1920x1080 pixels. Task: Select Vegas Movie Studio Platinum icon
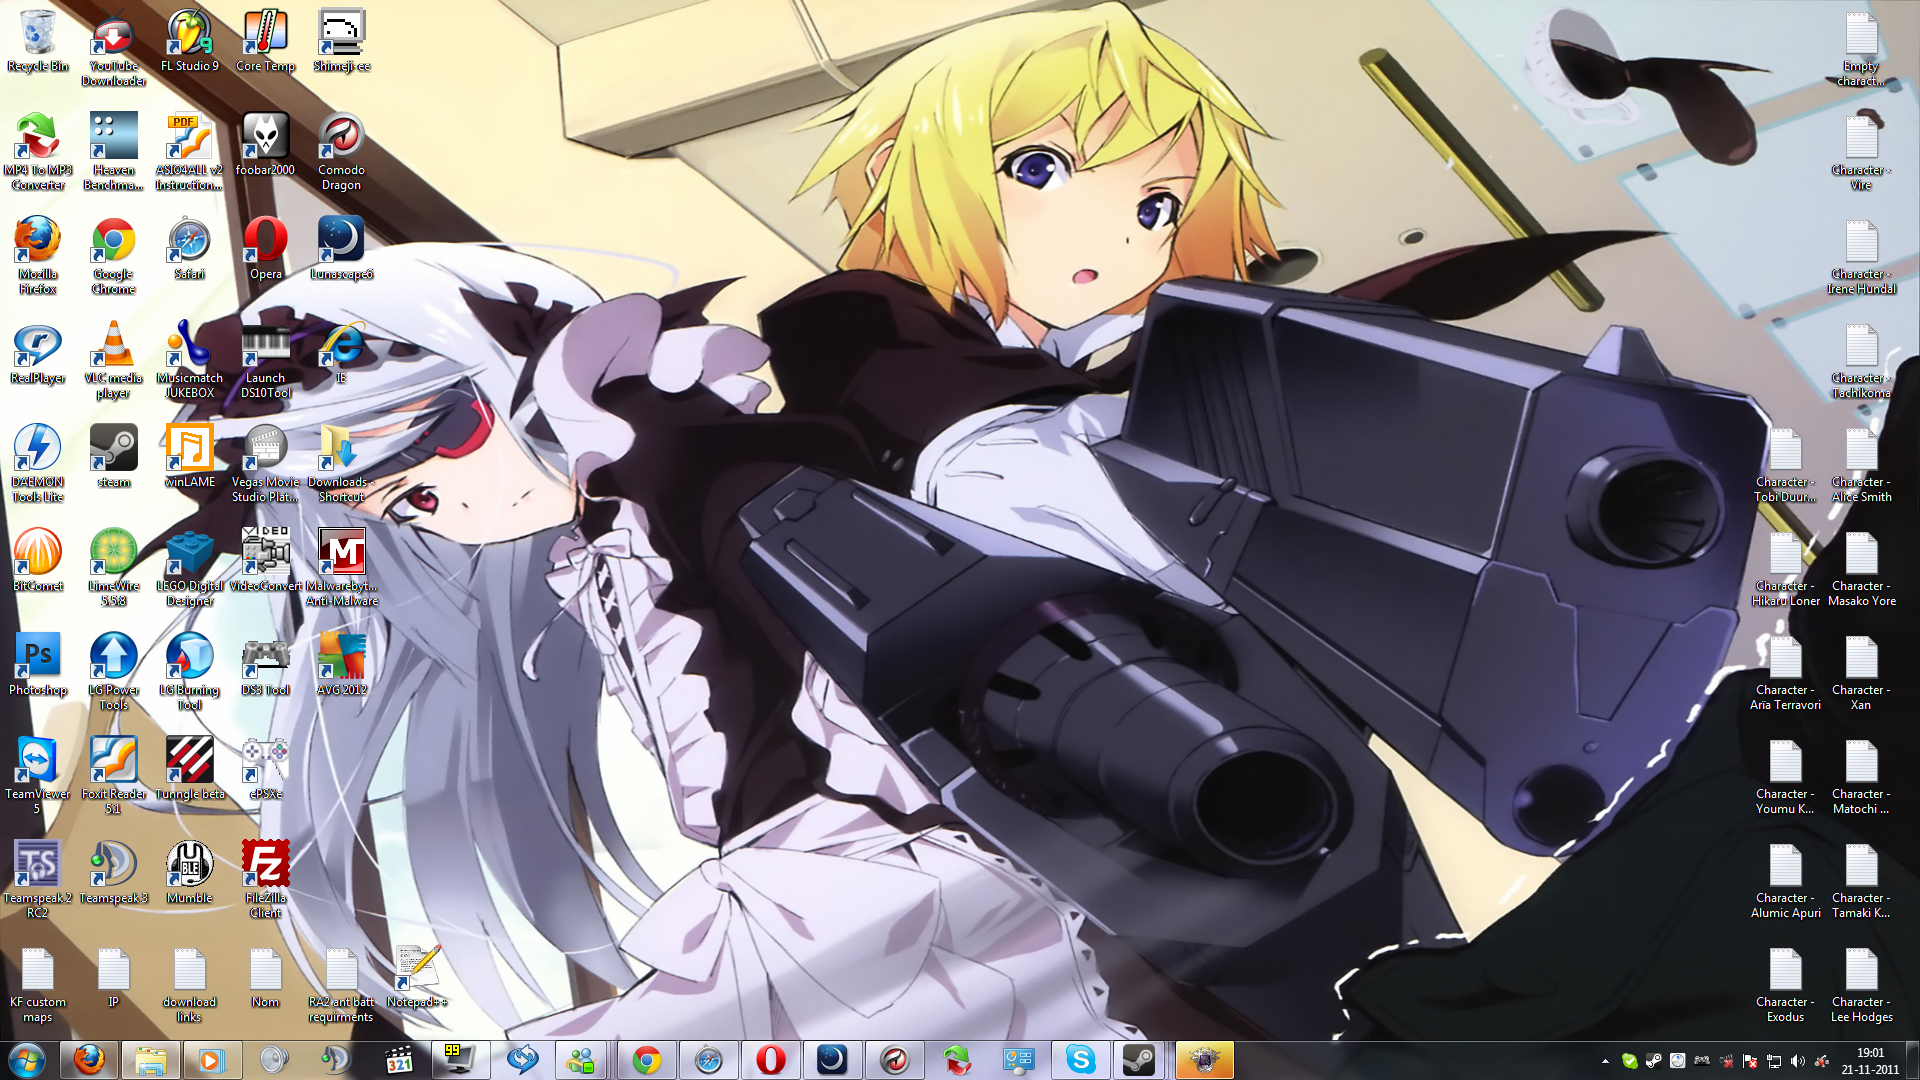tap(265, 464)
